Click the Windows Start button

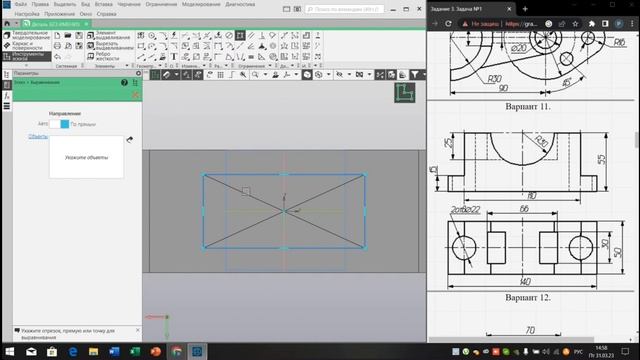(9, 351)
